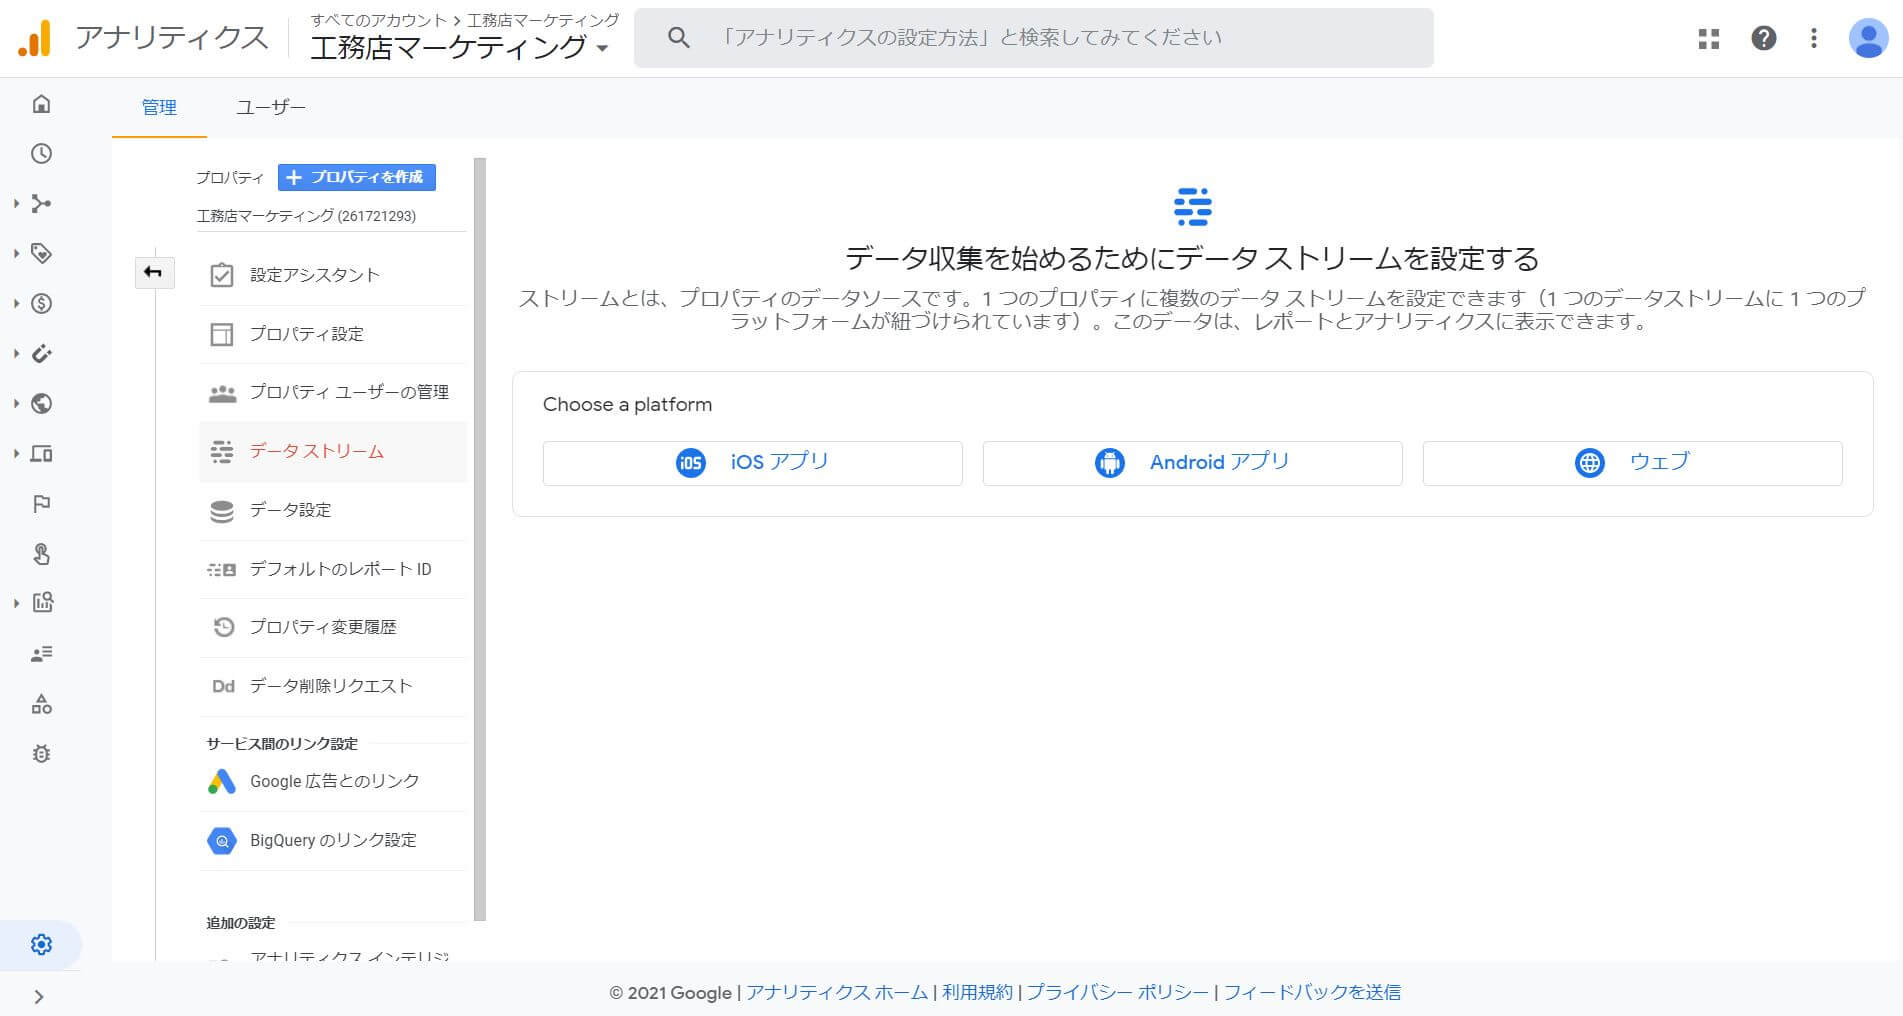The width and height of the screenshot is (1903, 1016).
Task: Choose the ウェブ platform option
Action: point(1631,462)
